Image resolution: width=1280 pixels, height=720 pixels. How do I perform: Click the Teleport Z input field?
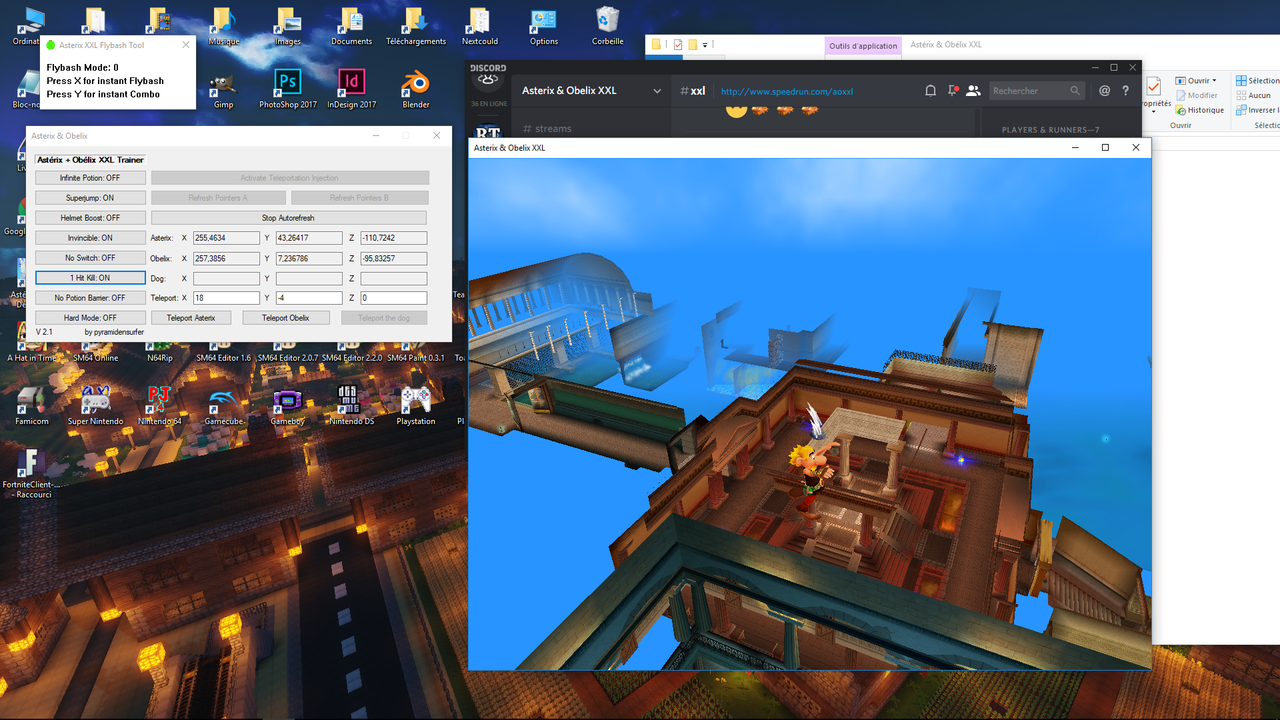[393, 298]
